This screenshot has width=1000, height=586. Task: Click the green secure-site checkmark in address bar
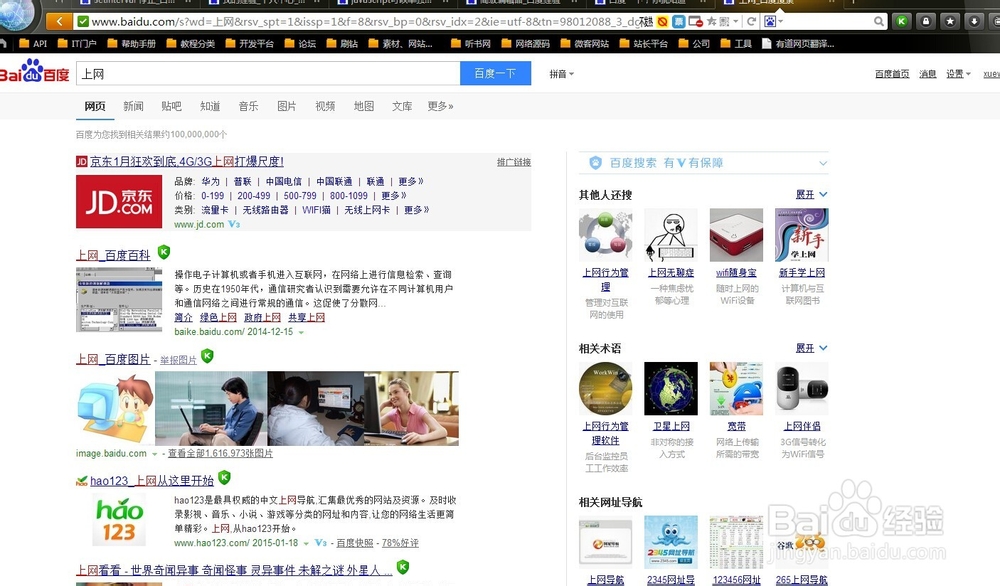click(x=83, y=22)
